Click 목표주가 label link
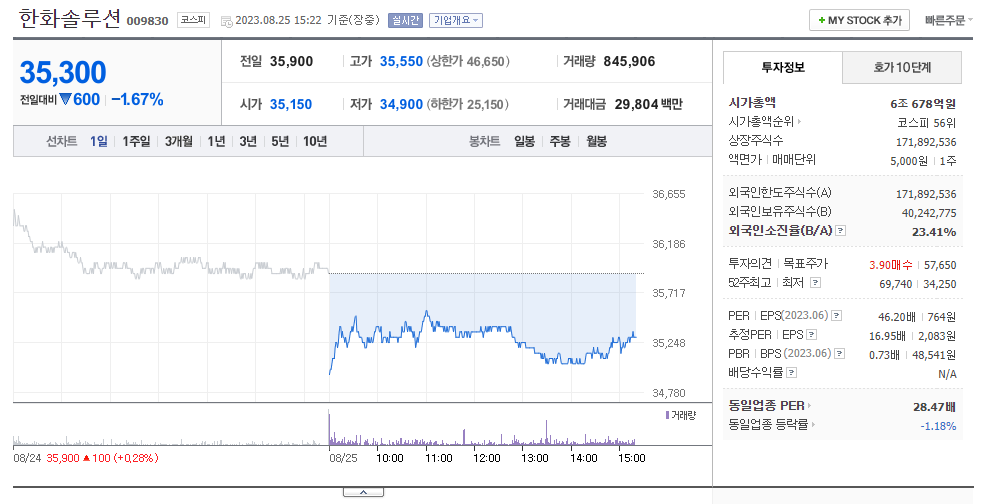 [x=806, y=263]
